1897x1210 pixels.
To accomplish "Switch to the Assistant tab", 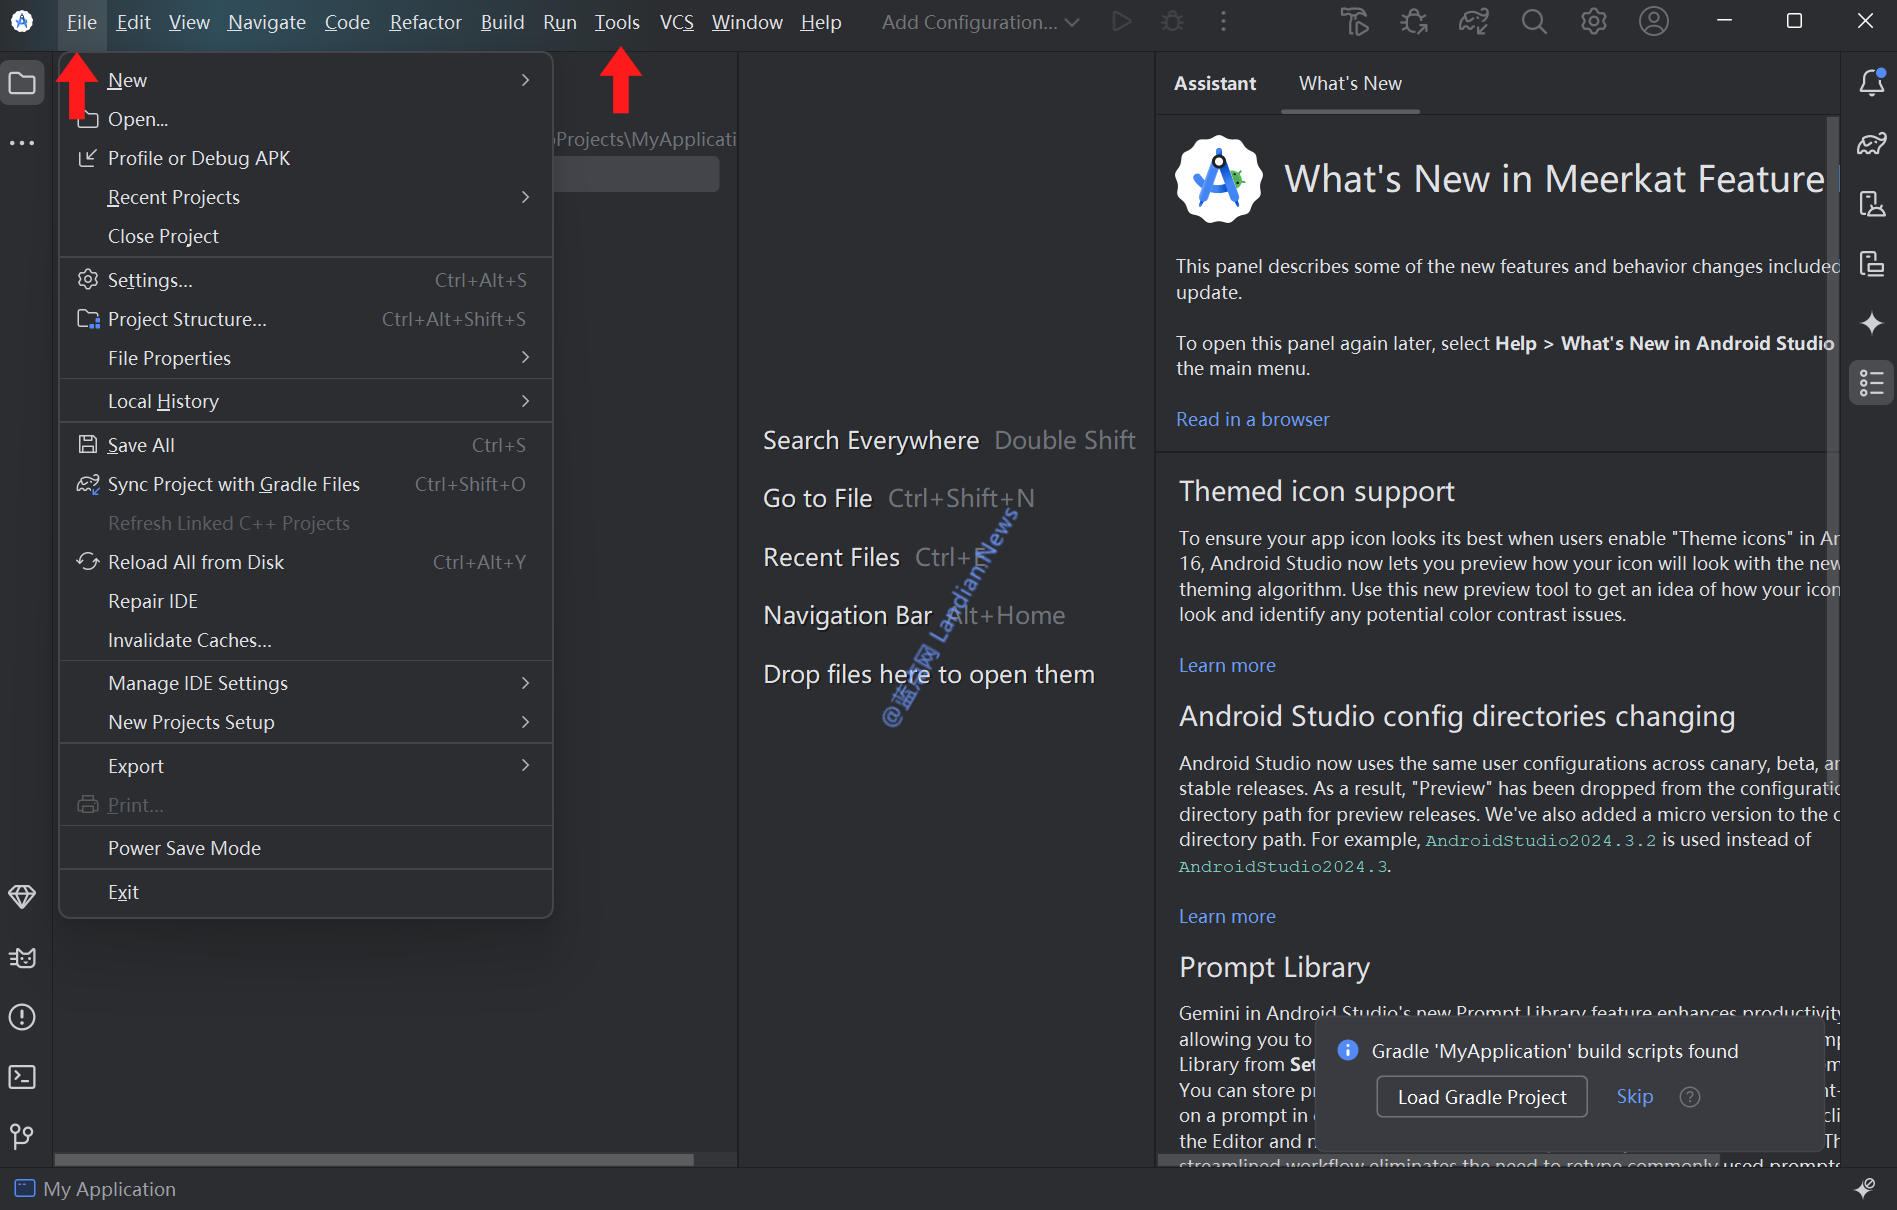I will coord(1214,84).
